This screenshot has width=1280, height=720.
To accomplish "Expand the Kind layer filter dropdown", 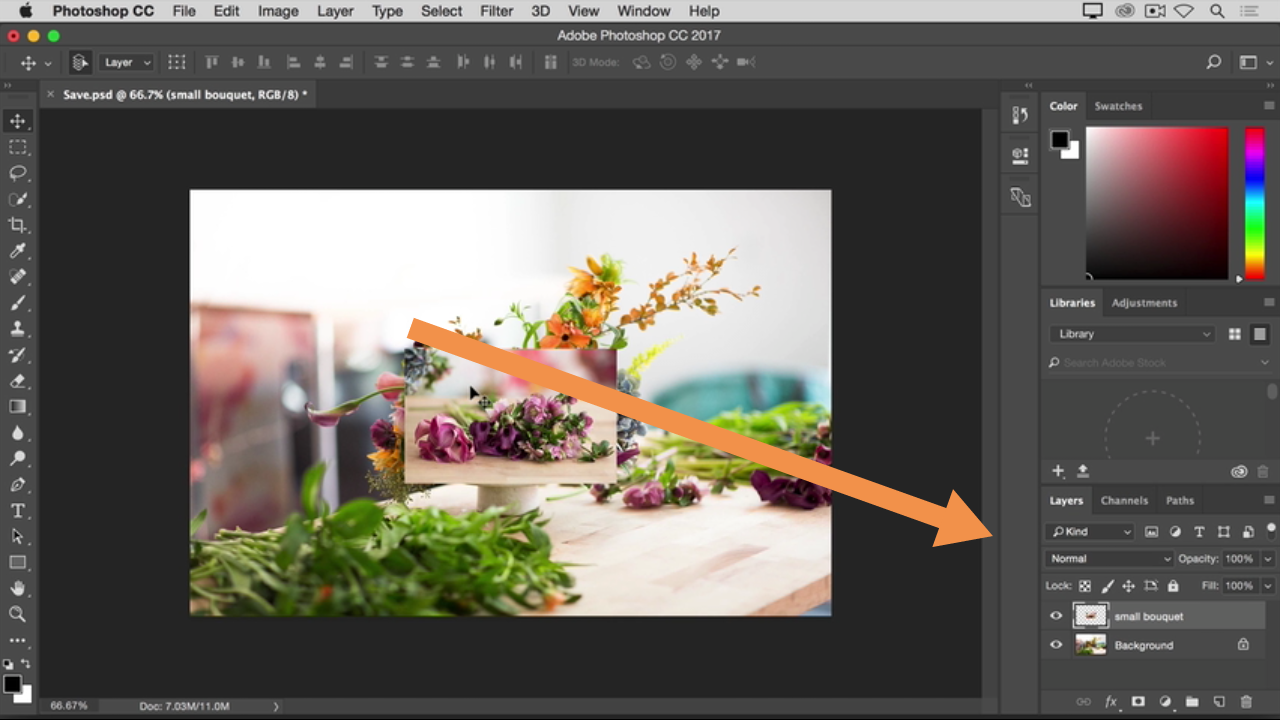I will [x=1089, y=532].
